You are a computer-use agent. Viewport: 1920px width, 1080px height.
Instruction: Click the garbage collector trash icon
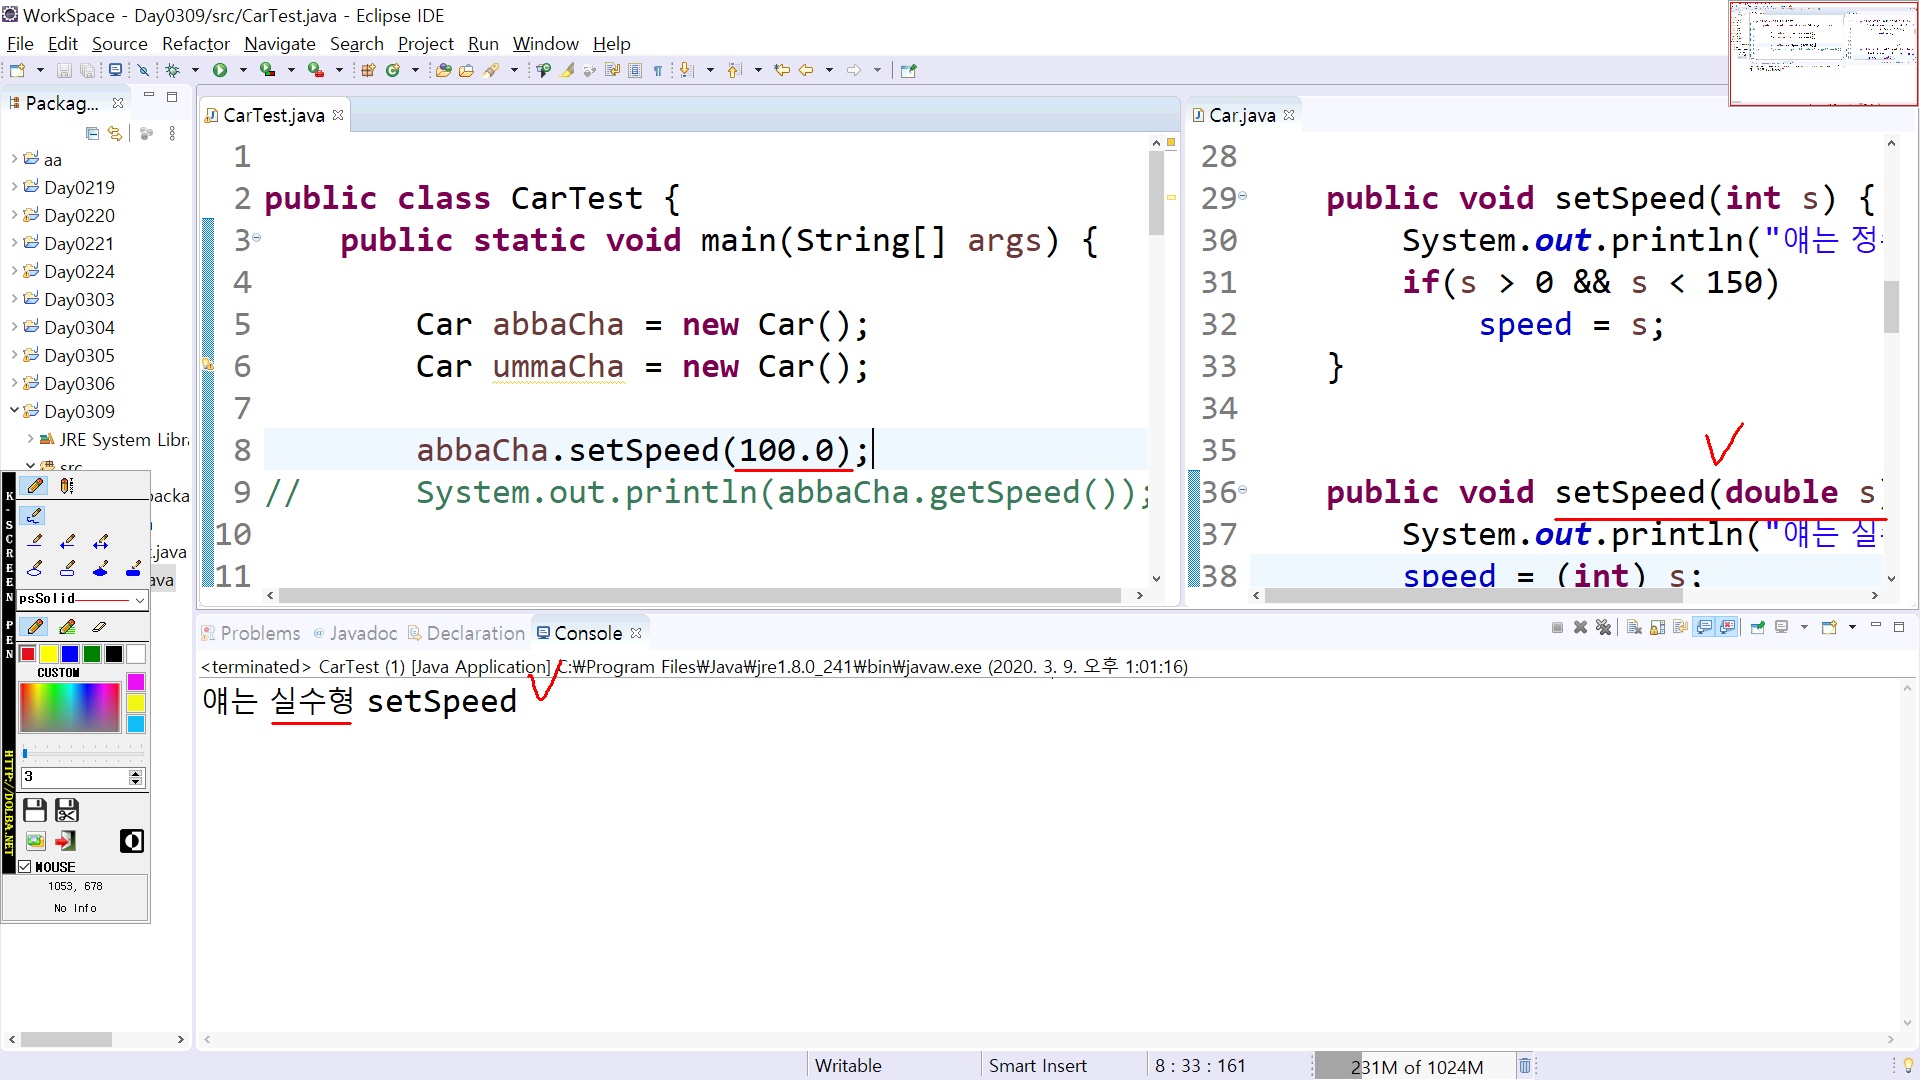[1524, 1066]
